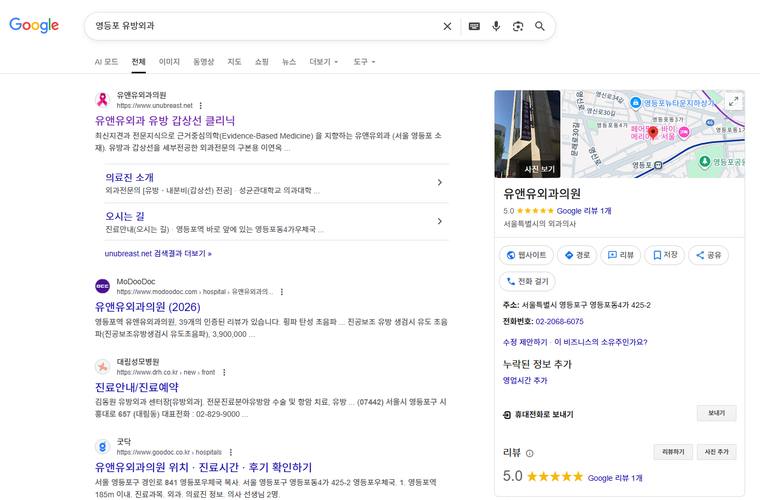760x500 pixels.
Task: Switch to AI 모드 tab
Action: [106, 62]
